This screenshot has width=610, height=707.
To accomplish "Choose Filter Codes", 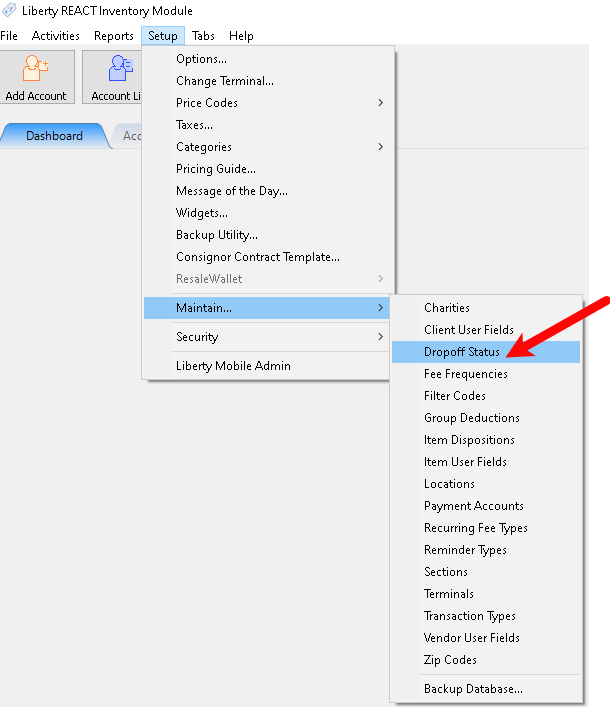I will click(486, 396).
